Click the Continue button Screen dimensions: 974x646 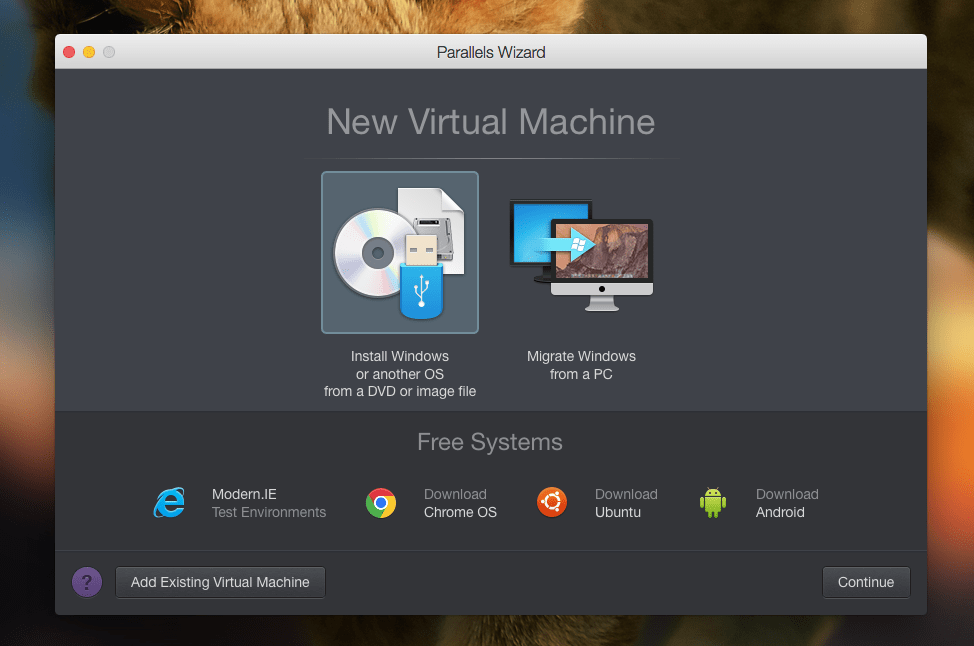[866, 582]
